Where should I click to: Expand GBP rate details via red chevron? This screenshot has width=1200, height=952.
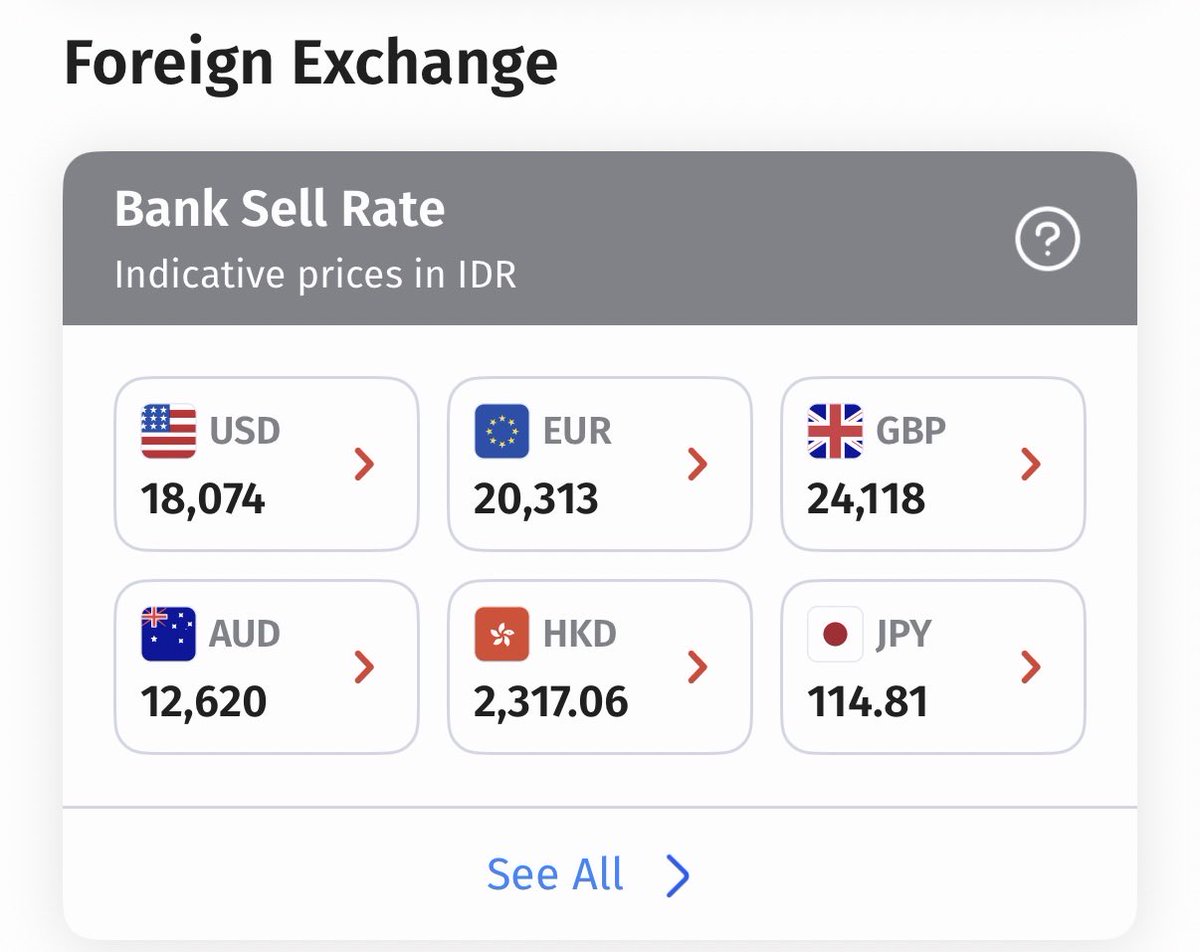point(1031,464)
